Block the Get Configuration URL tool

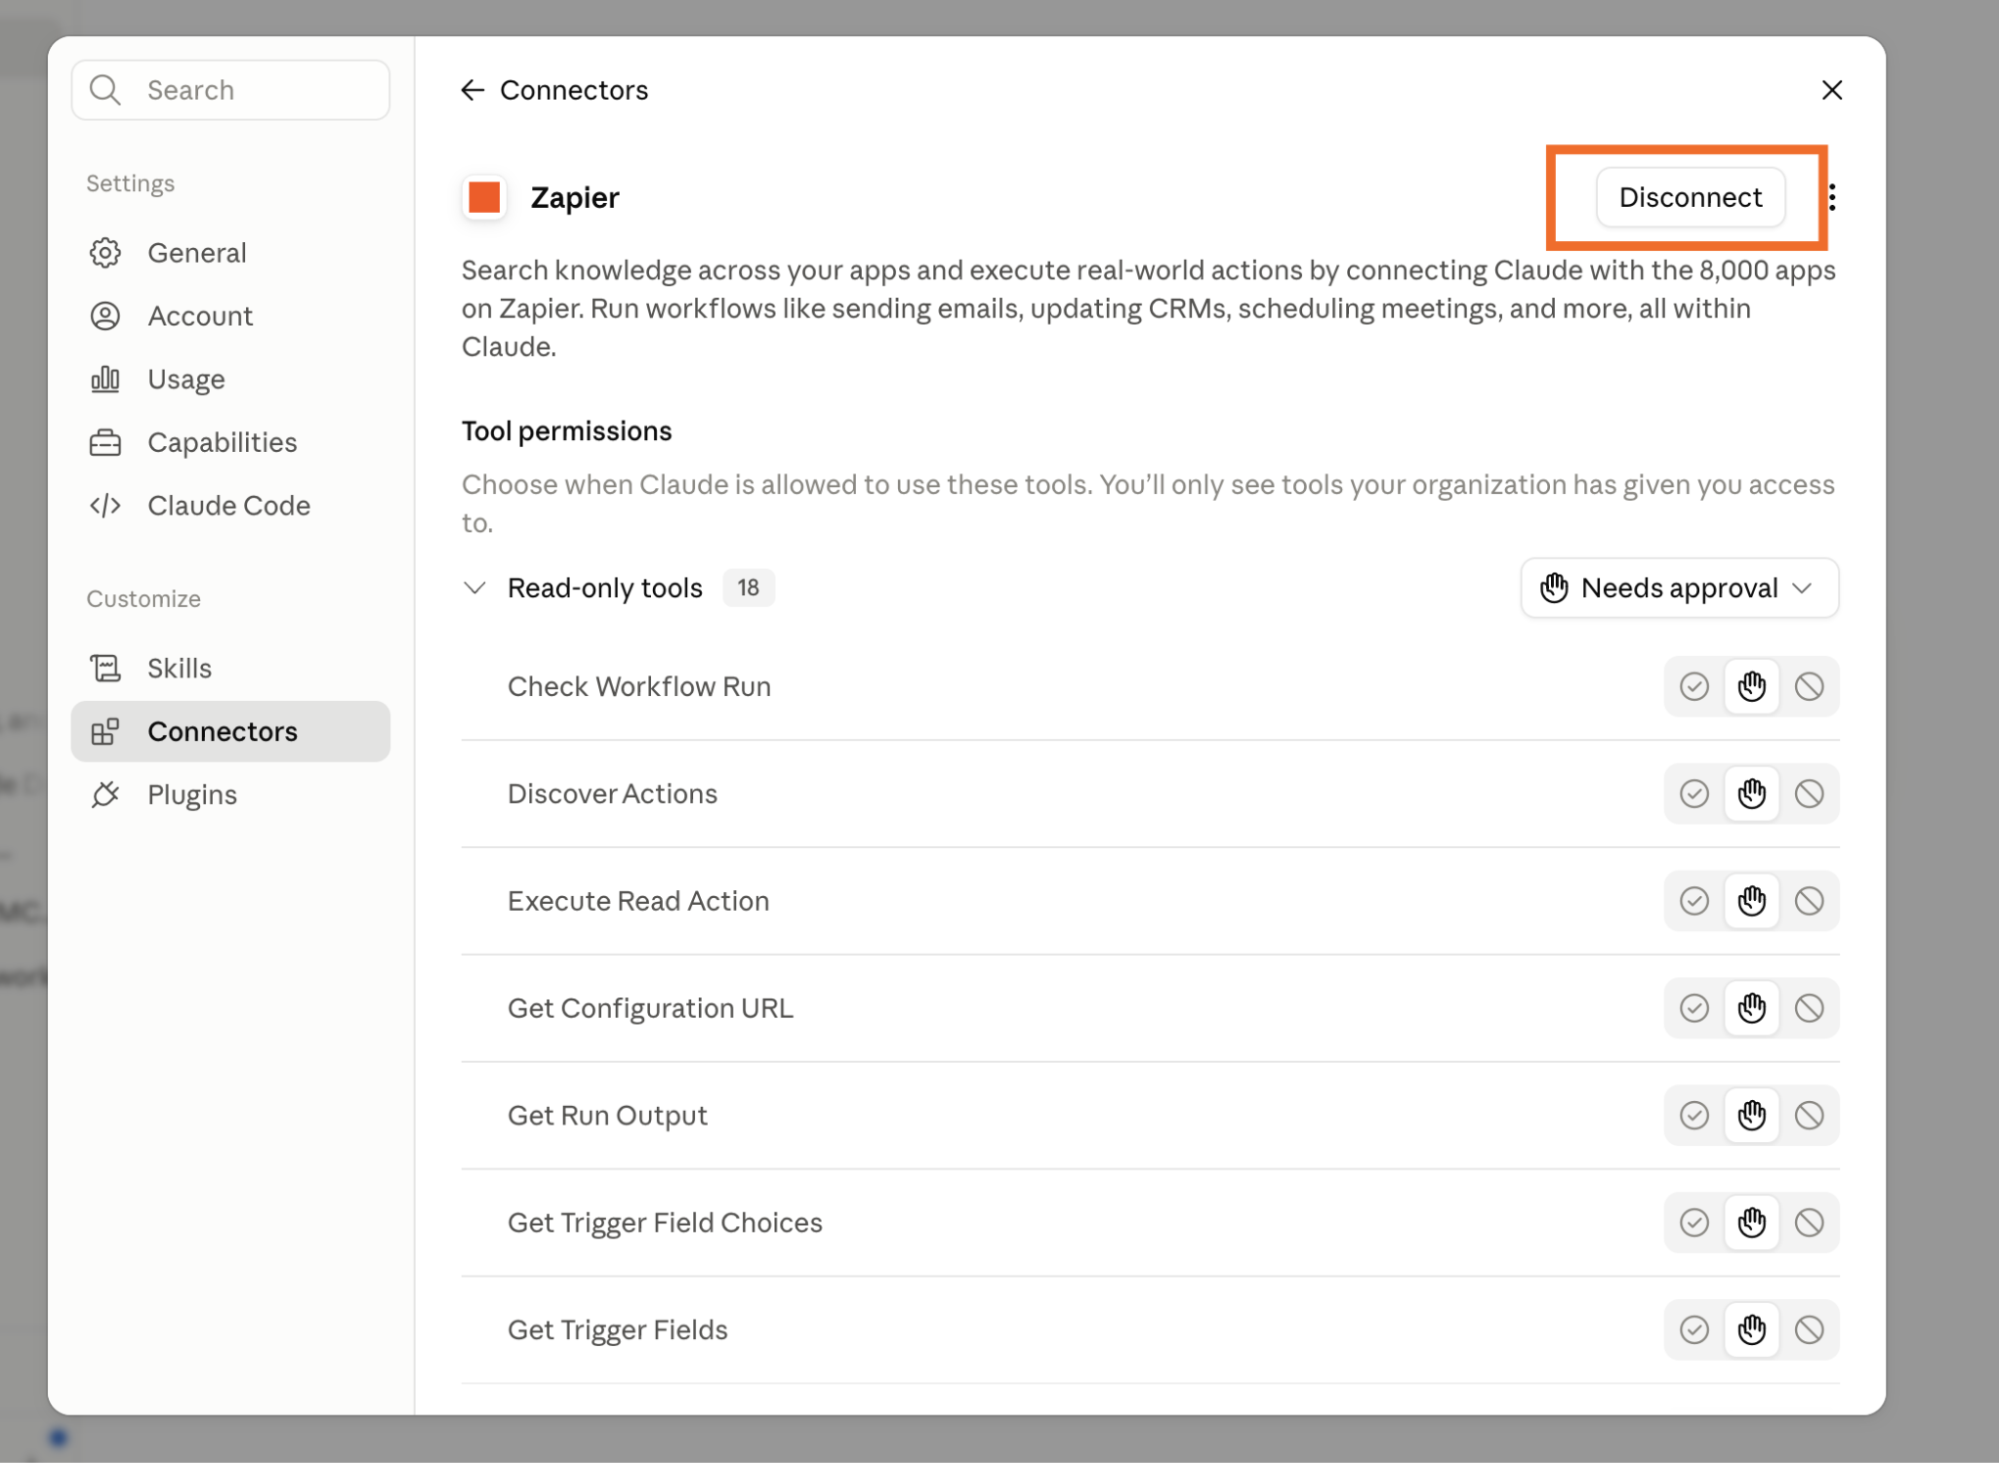click(x=1809, y=1008)
